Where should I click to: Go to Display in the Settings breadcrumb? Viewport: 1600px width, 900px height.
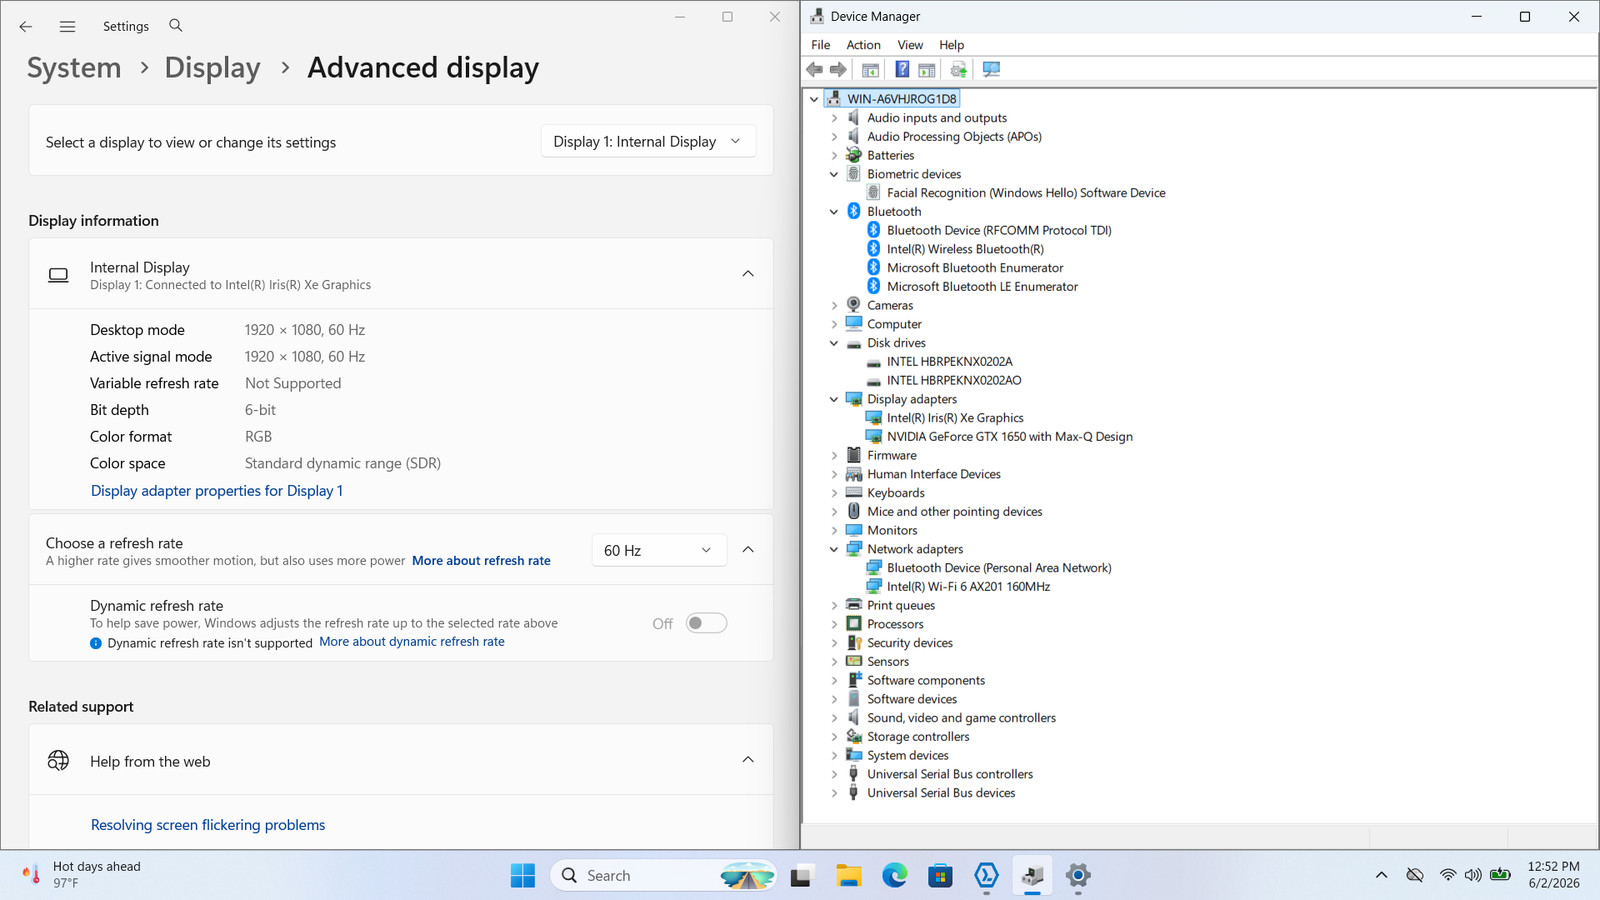click(212, 68)
